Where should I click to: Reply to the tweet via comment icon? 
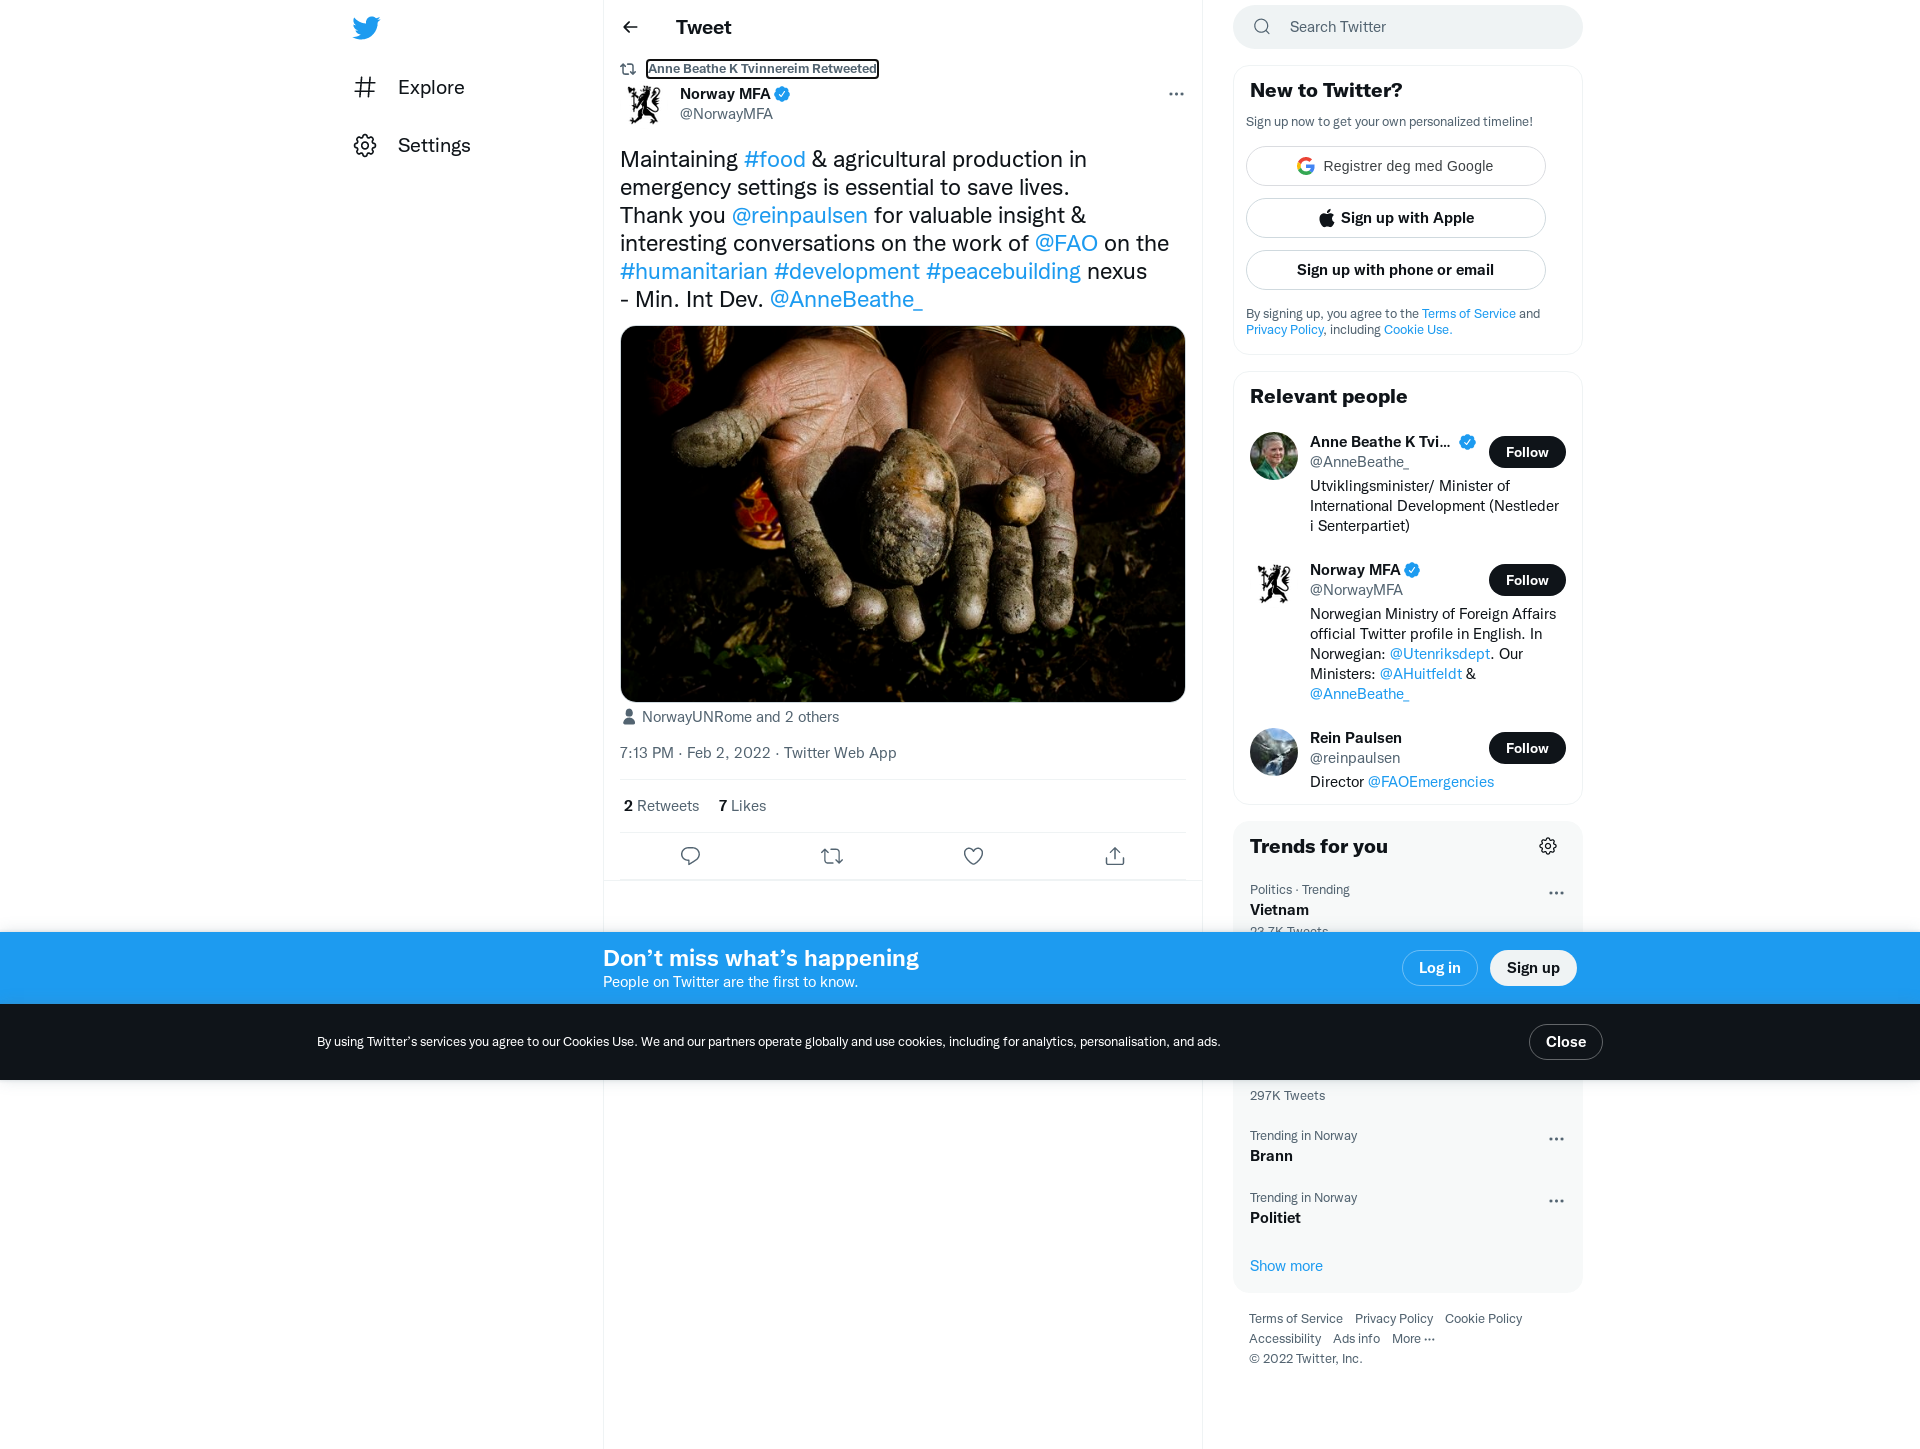690,856
